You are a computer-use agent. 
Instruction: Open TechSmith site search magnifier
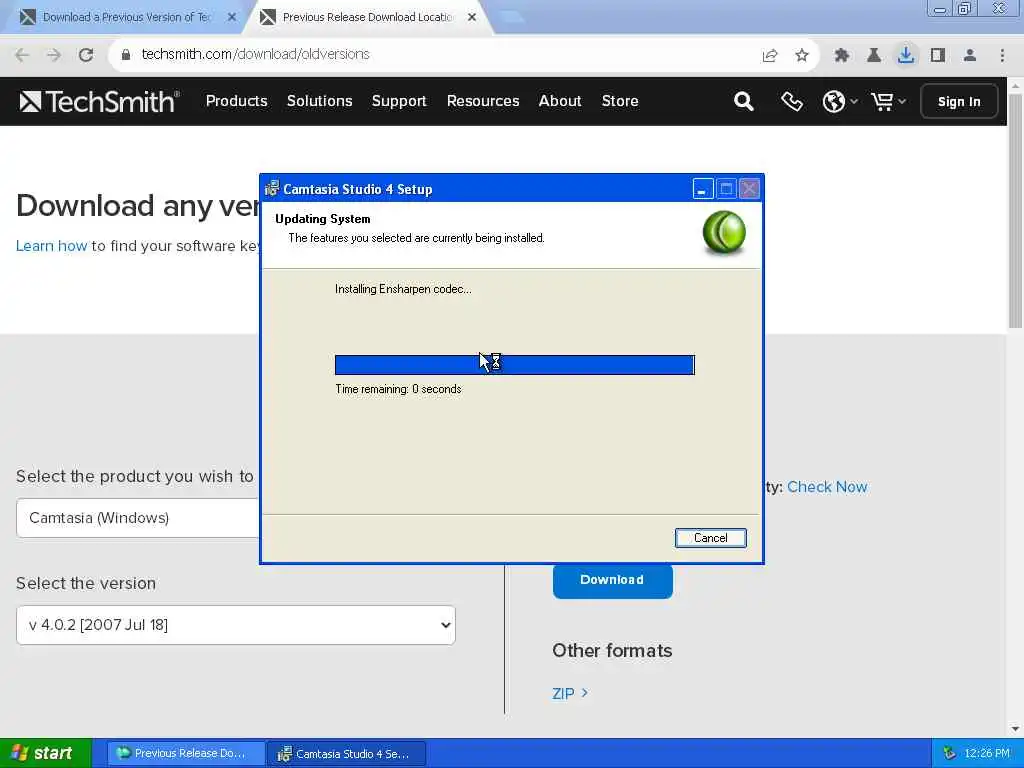point(743,101)
